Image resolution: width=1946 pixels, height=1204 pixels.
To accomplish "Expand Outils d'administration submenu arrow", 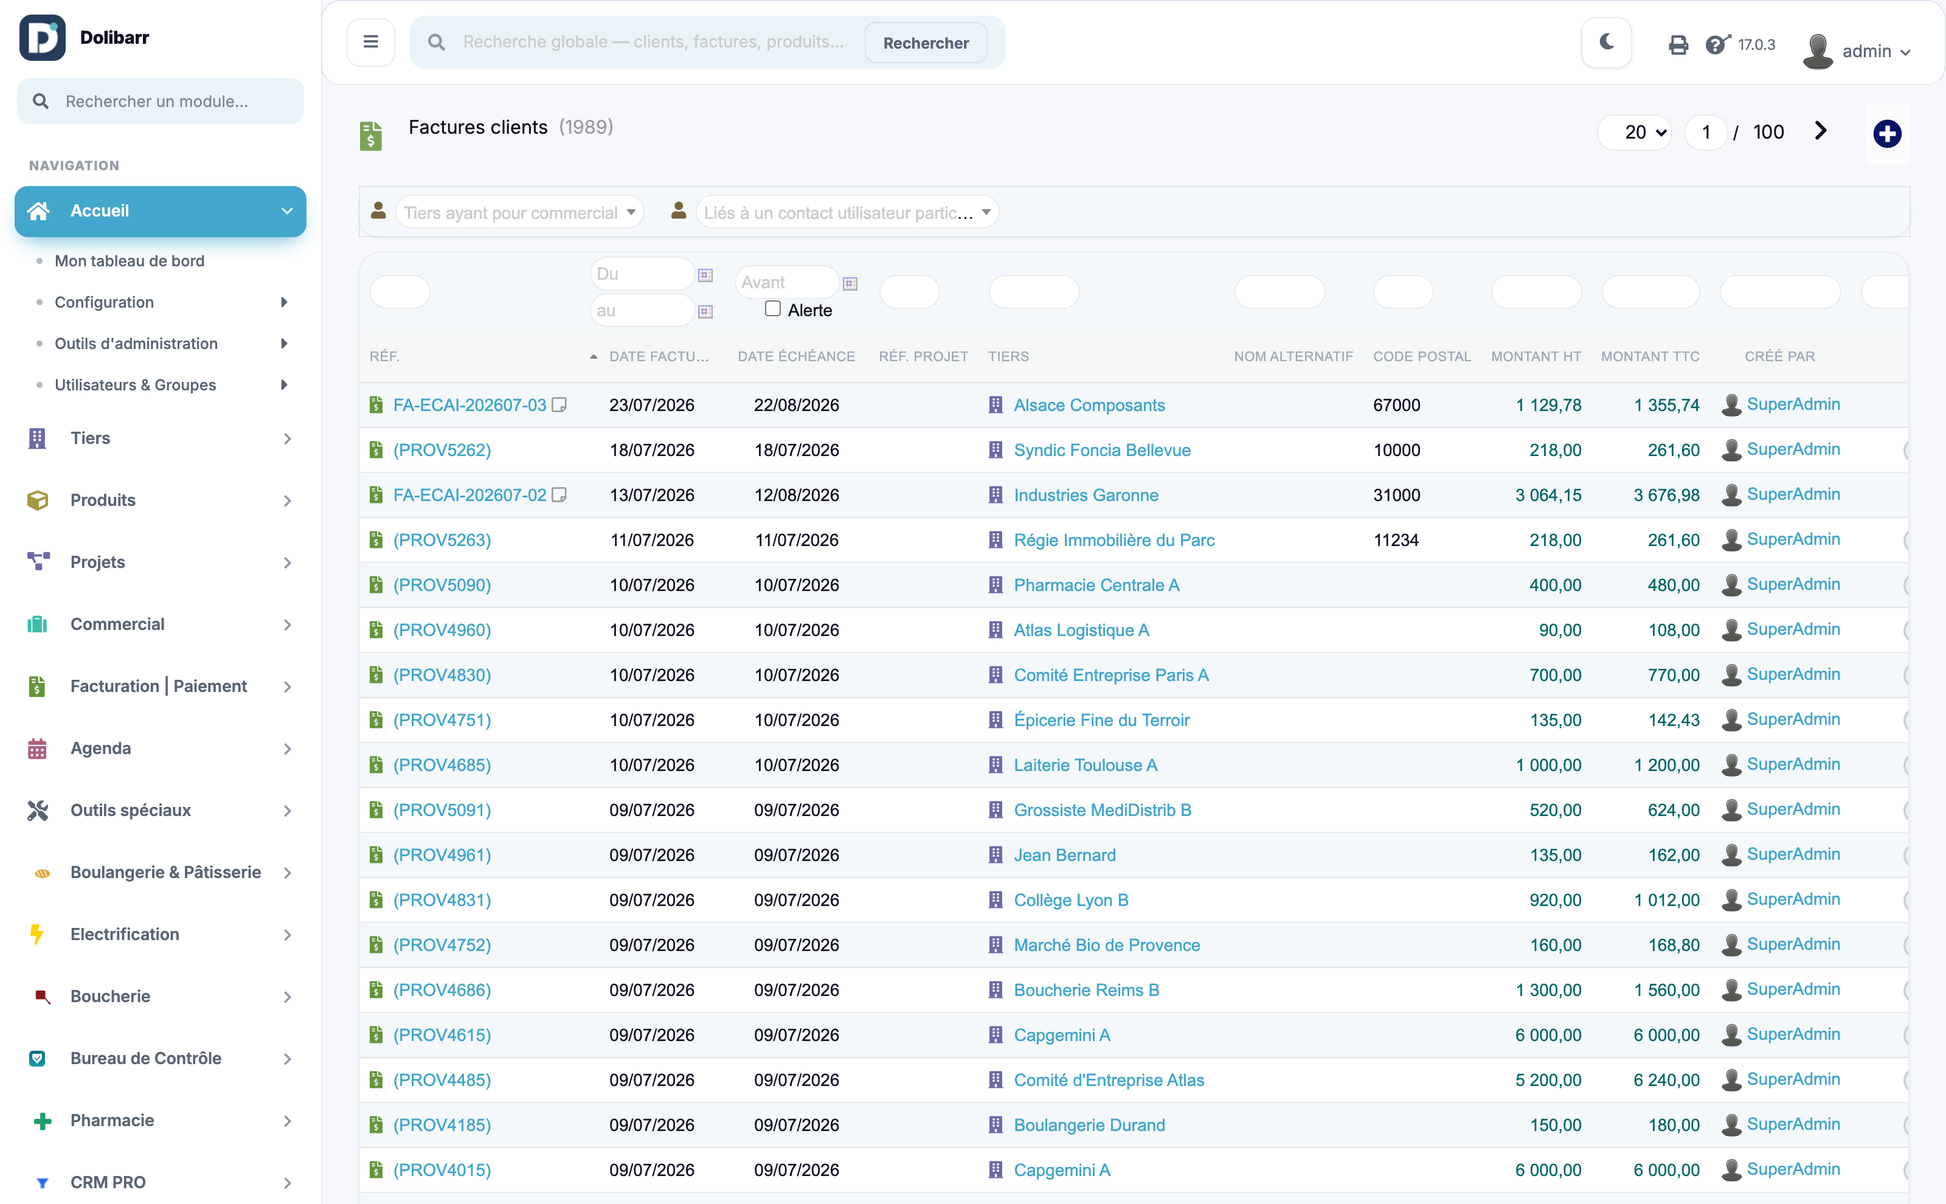I will 284,343.
